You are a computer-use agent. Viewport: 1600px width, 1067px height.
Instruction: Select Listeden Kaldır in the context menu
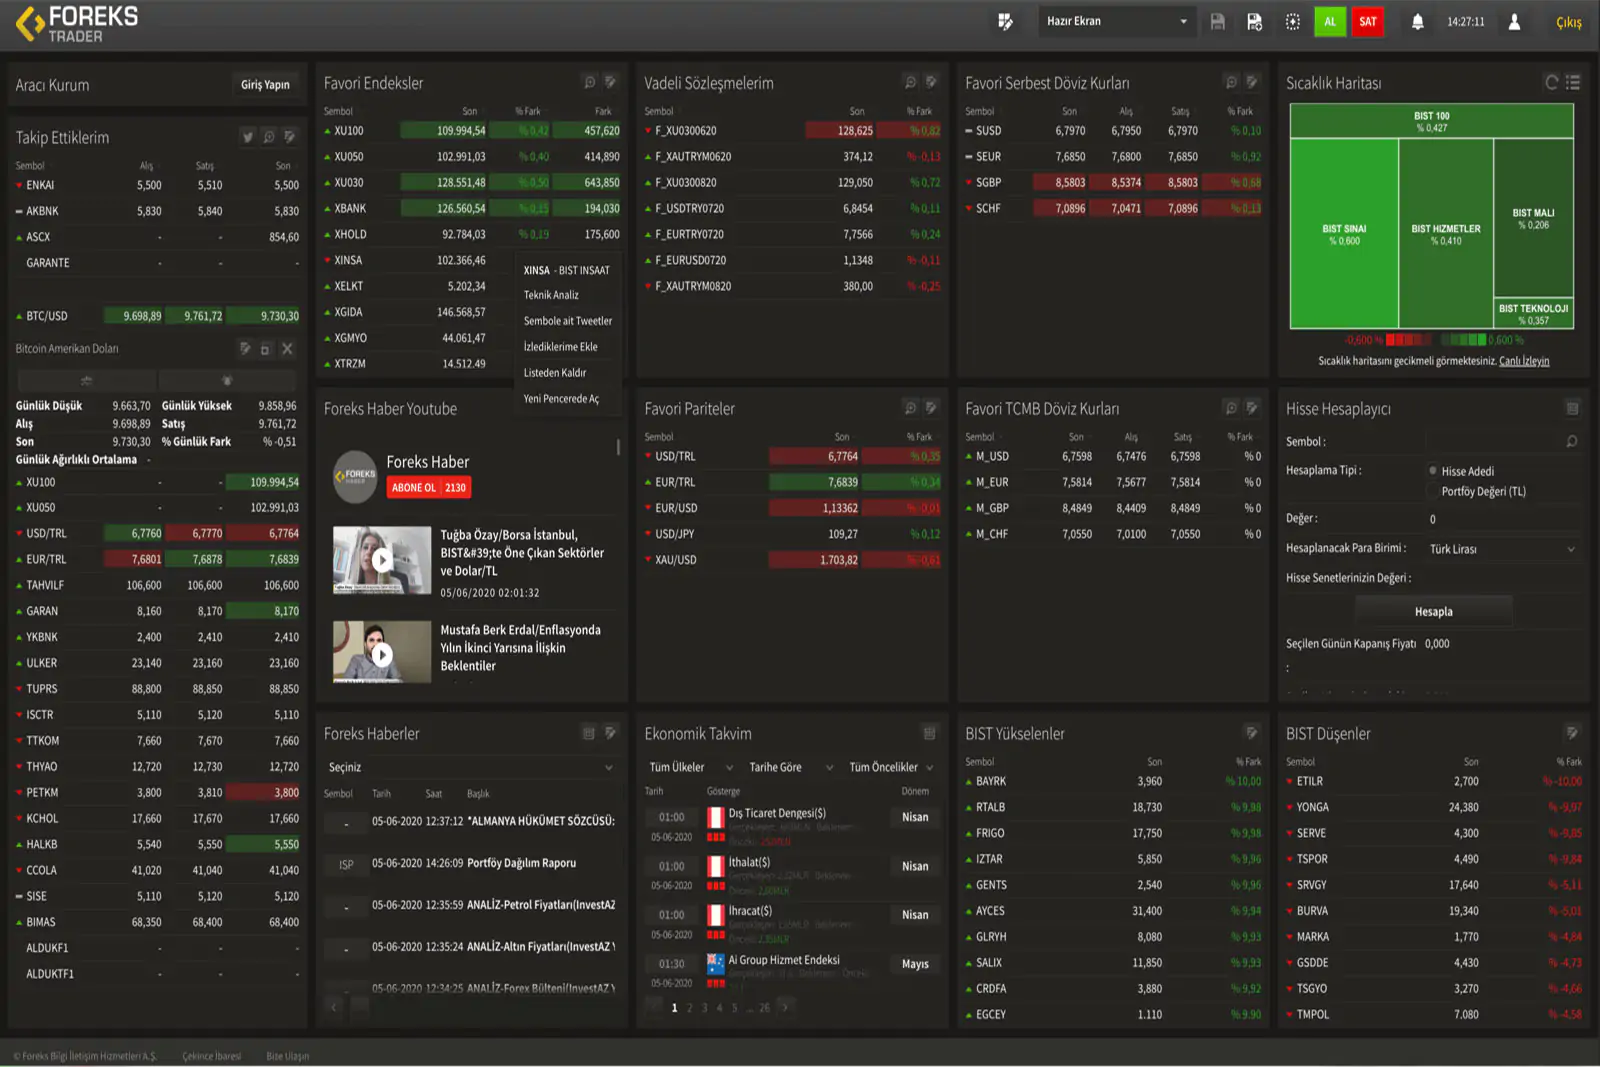click(555, 373)
